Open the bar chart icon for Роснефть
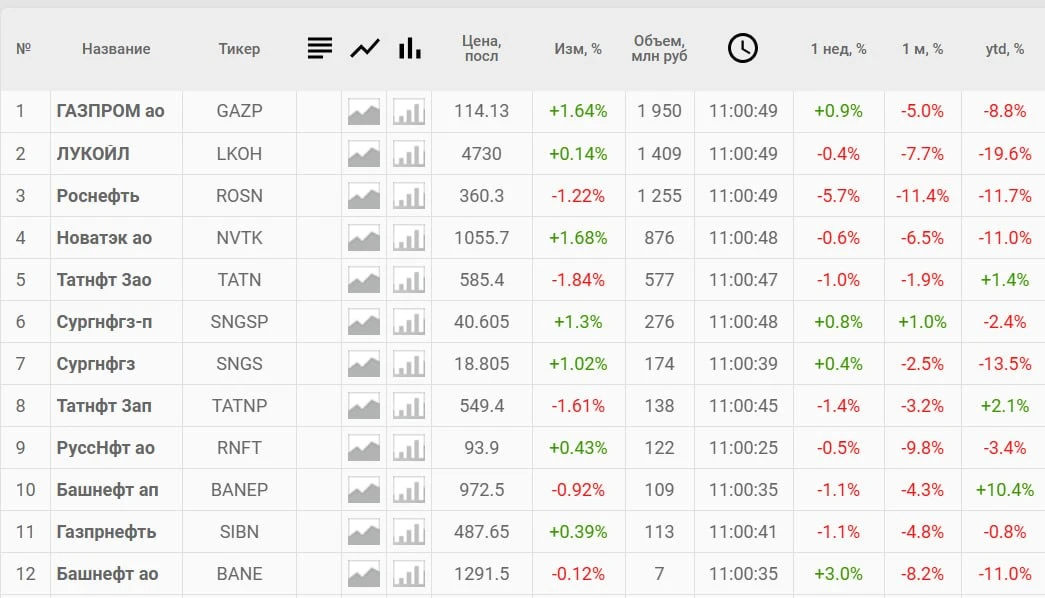The height and width of the screenshot is (598, 1045). pos(409,196)
